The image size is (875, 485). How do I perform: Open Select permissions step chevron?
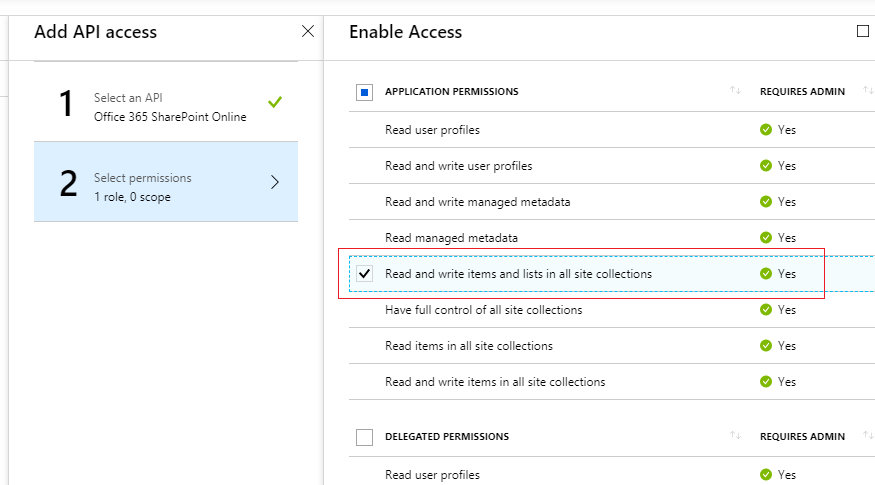(x=275, y=182)
